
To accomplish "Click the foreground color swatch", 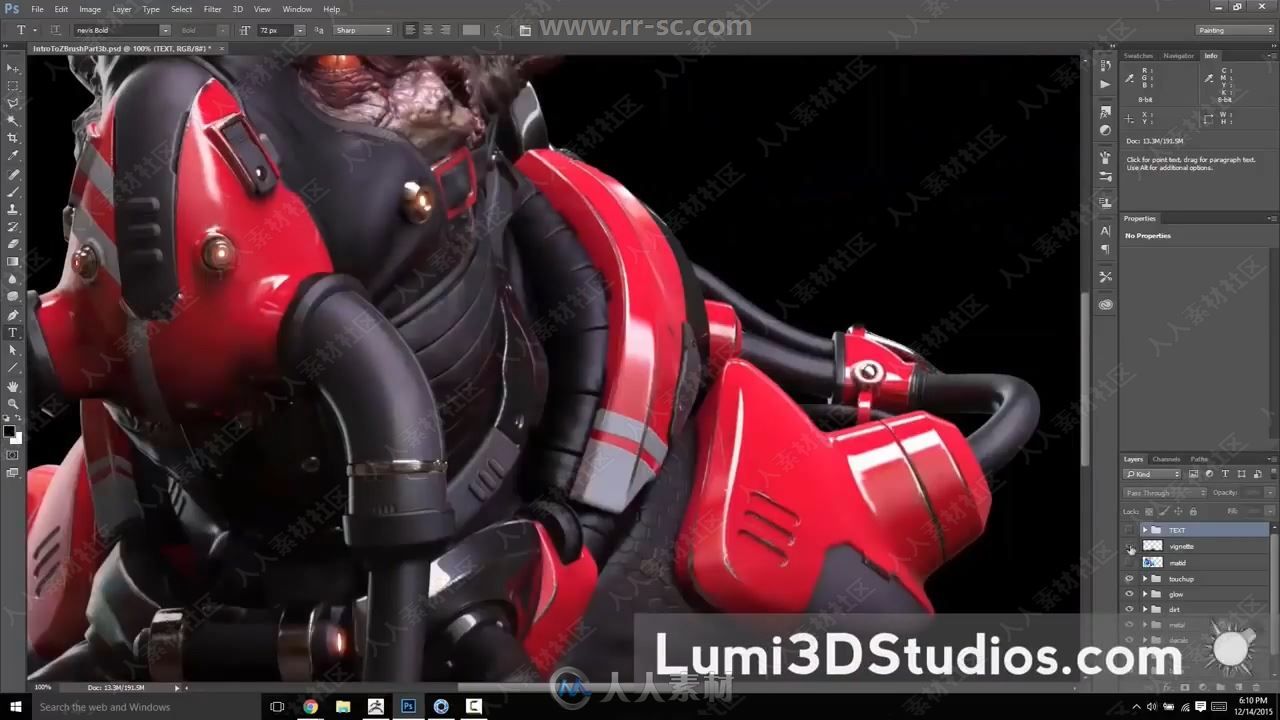I will [9, 431].
